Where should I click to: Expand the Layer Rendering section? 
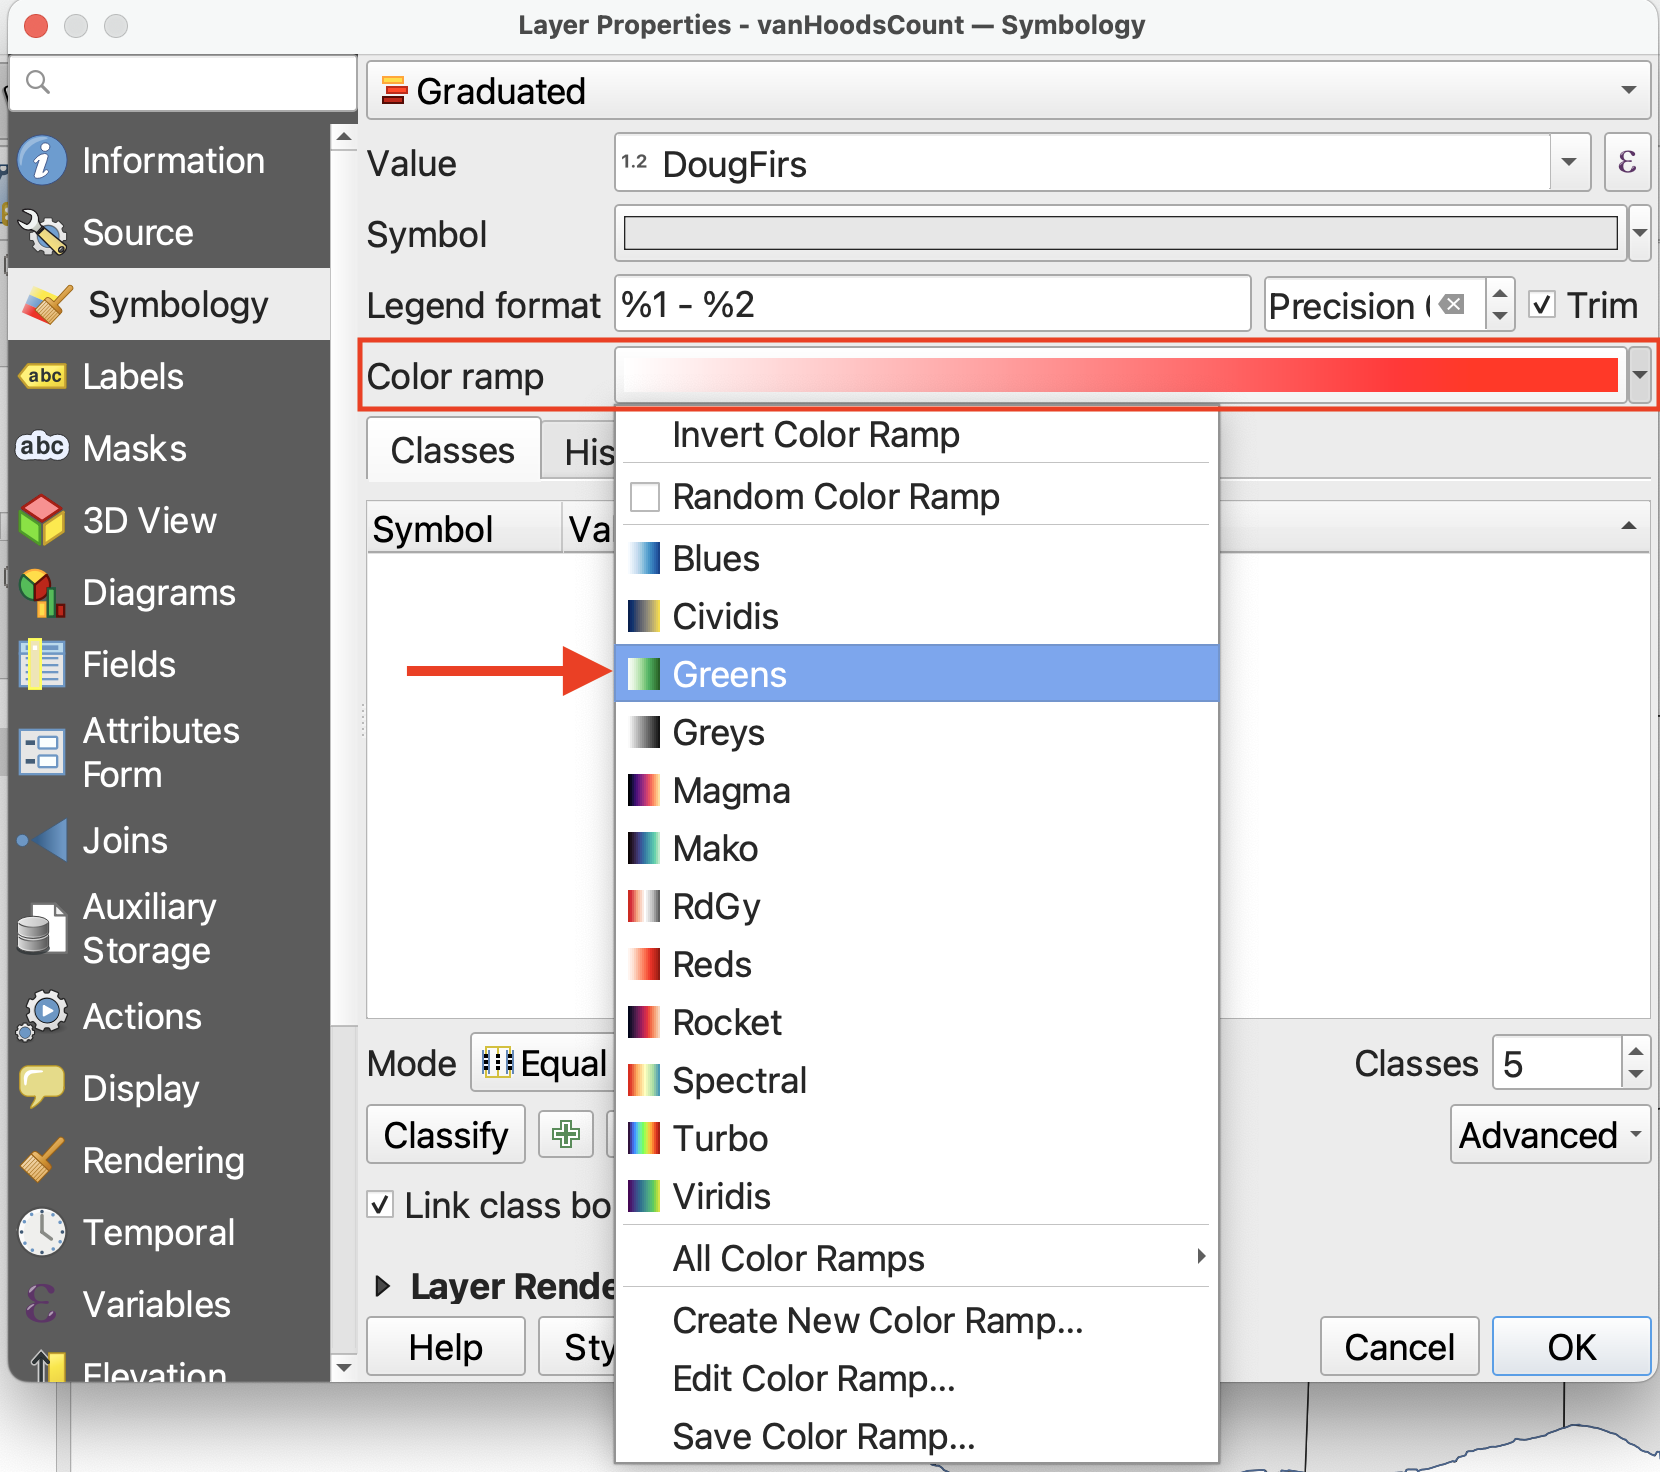pyautogui.click(x=382, y=1286)
